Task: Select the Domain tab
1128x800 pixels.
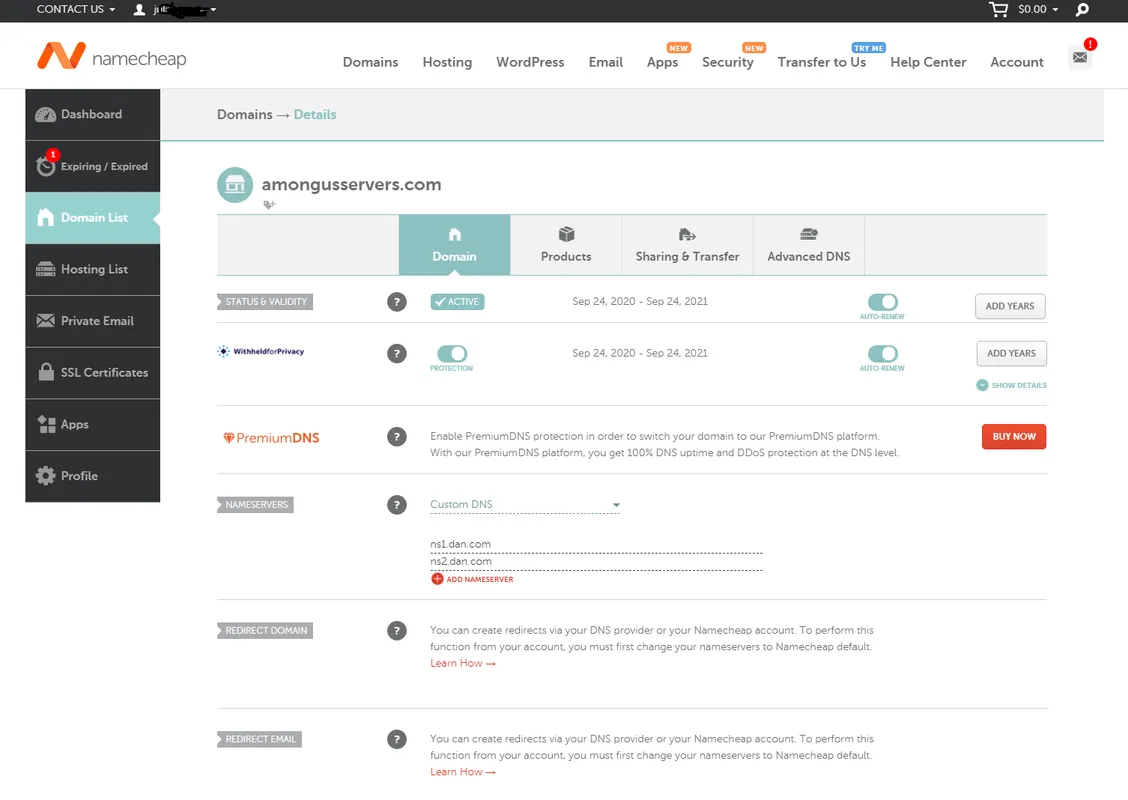Action: tap(455, 245)
